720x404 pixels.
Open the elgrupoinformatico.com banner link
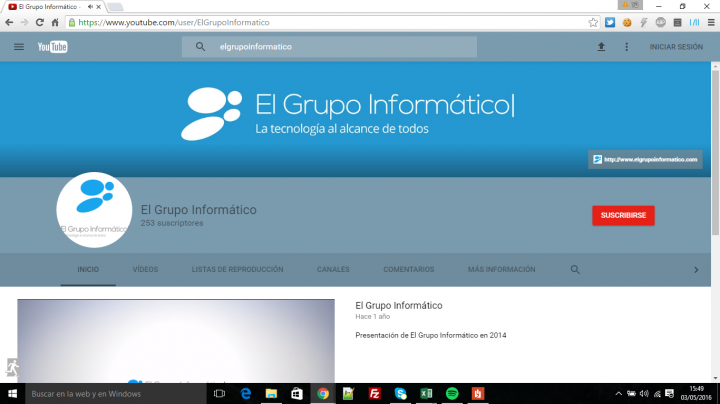point(645,159)
